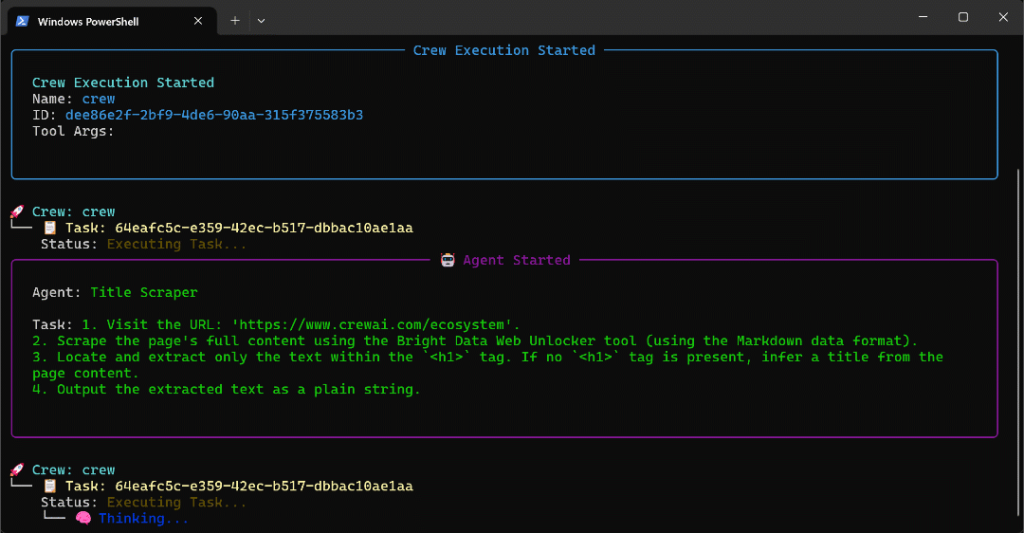This screenshot has height=533, width=1024.
Task: Click the robot icon beside Agent Started
Action: point(448,260)
